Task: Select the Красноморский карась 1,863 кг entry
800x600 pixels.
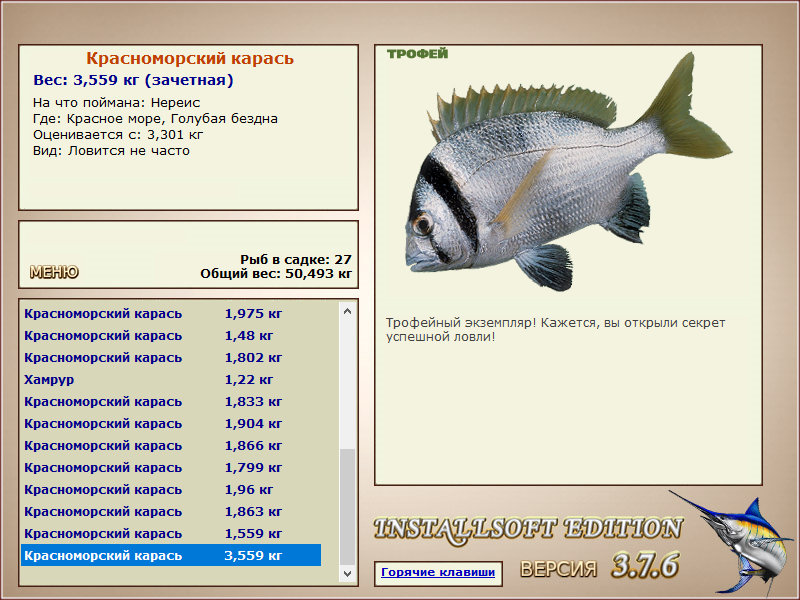Action: pyautogui.click(x=171, y=511)
